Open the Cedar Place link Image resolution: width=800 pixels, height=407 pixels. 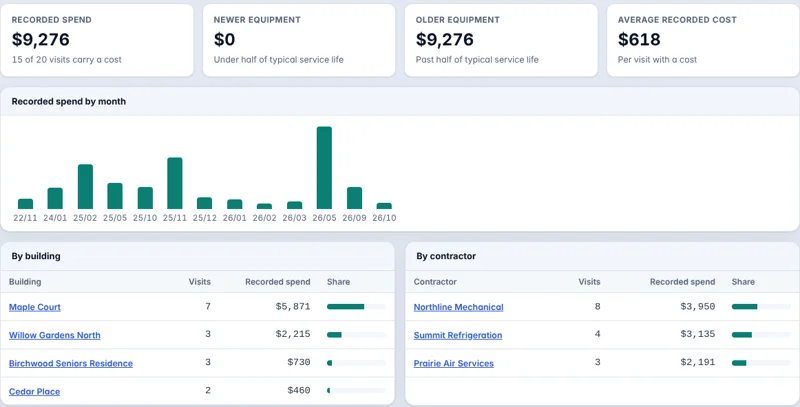34,391
